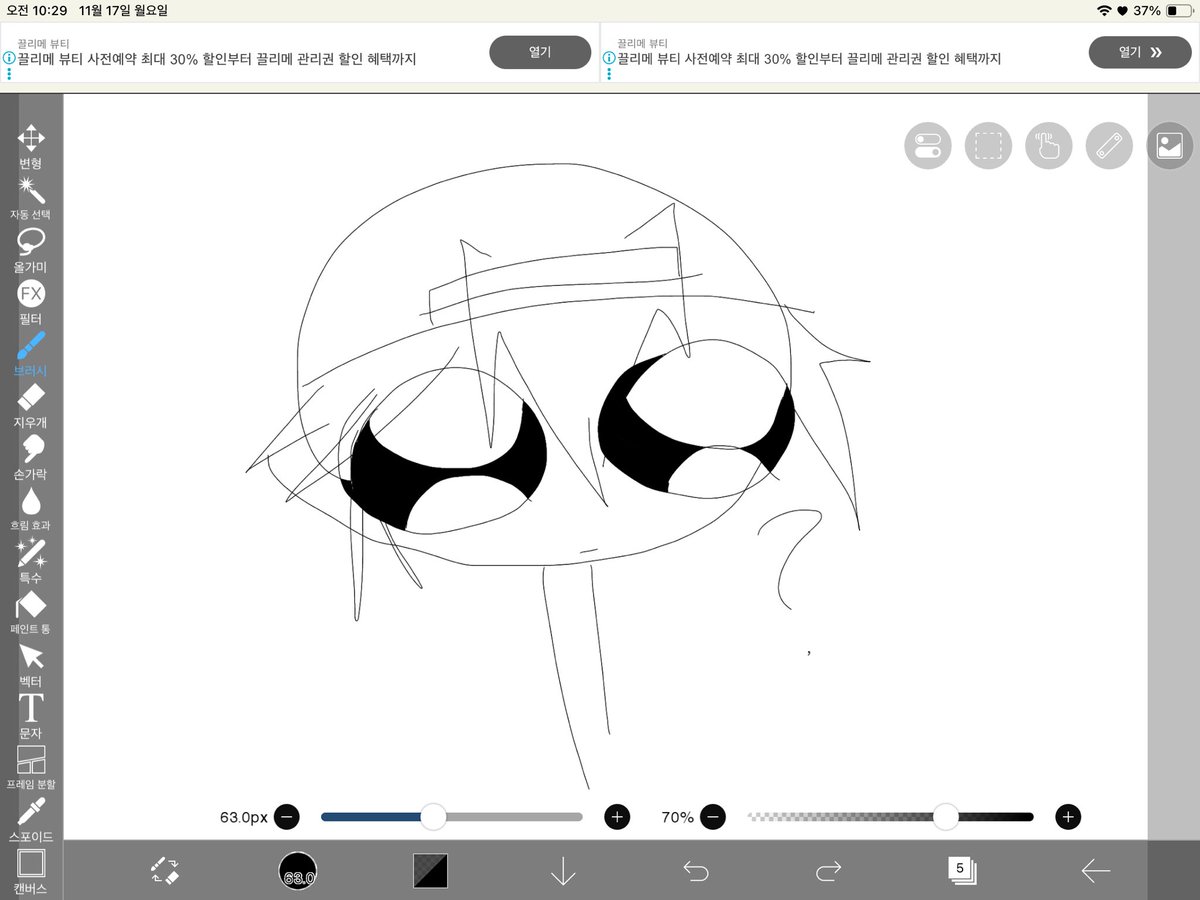Adjust the 70% opacity slider
This screenshot has height=900, width=1200.
pos(944,817)
